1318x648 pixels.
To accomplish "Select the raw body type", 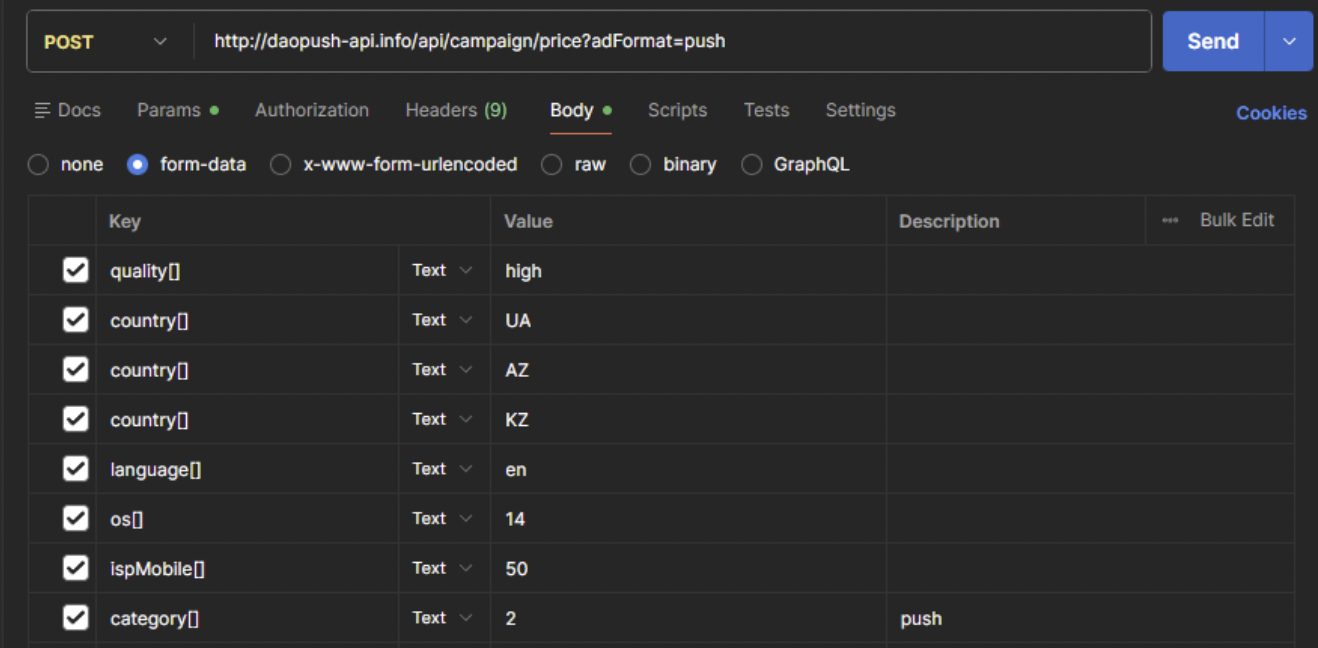I will [551, 165].
